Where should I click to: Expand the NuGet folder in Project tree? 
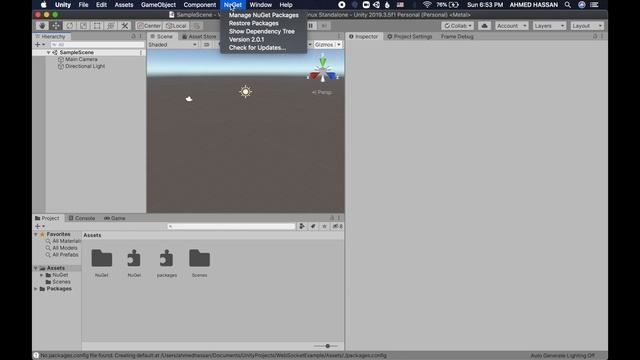pyautogui.click(x=42, y=275)
